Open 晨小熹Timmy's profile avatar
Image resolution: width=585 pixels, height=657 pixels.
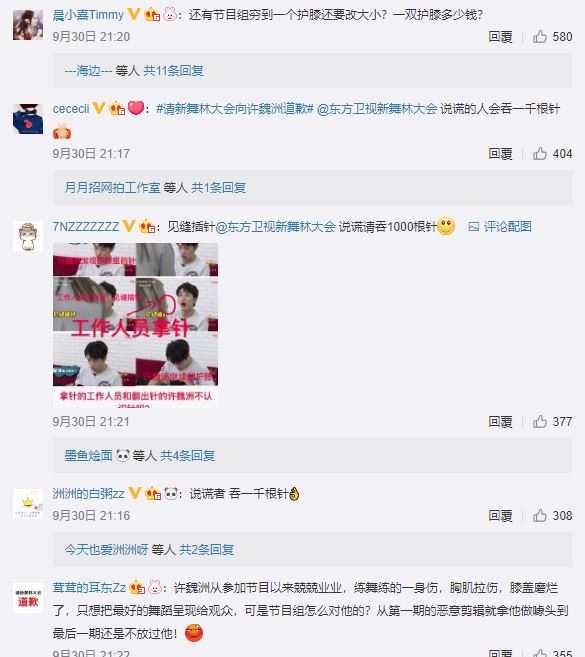28,25
